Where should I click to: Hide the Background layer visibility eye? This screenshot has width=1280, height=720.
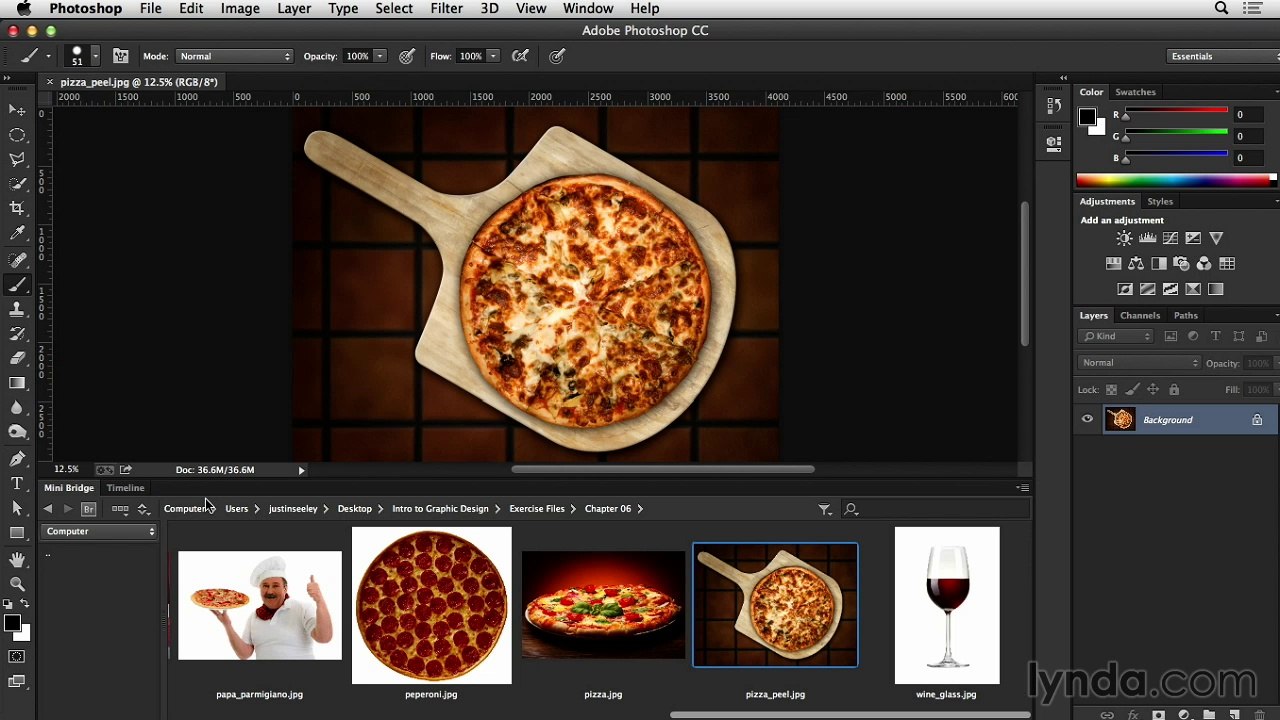1087,420
